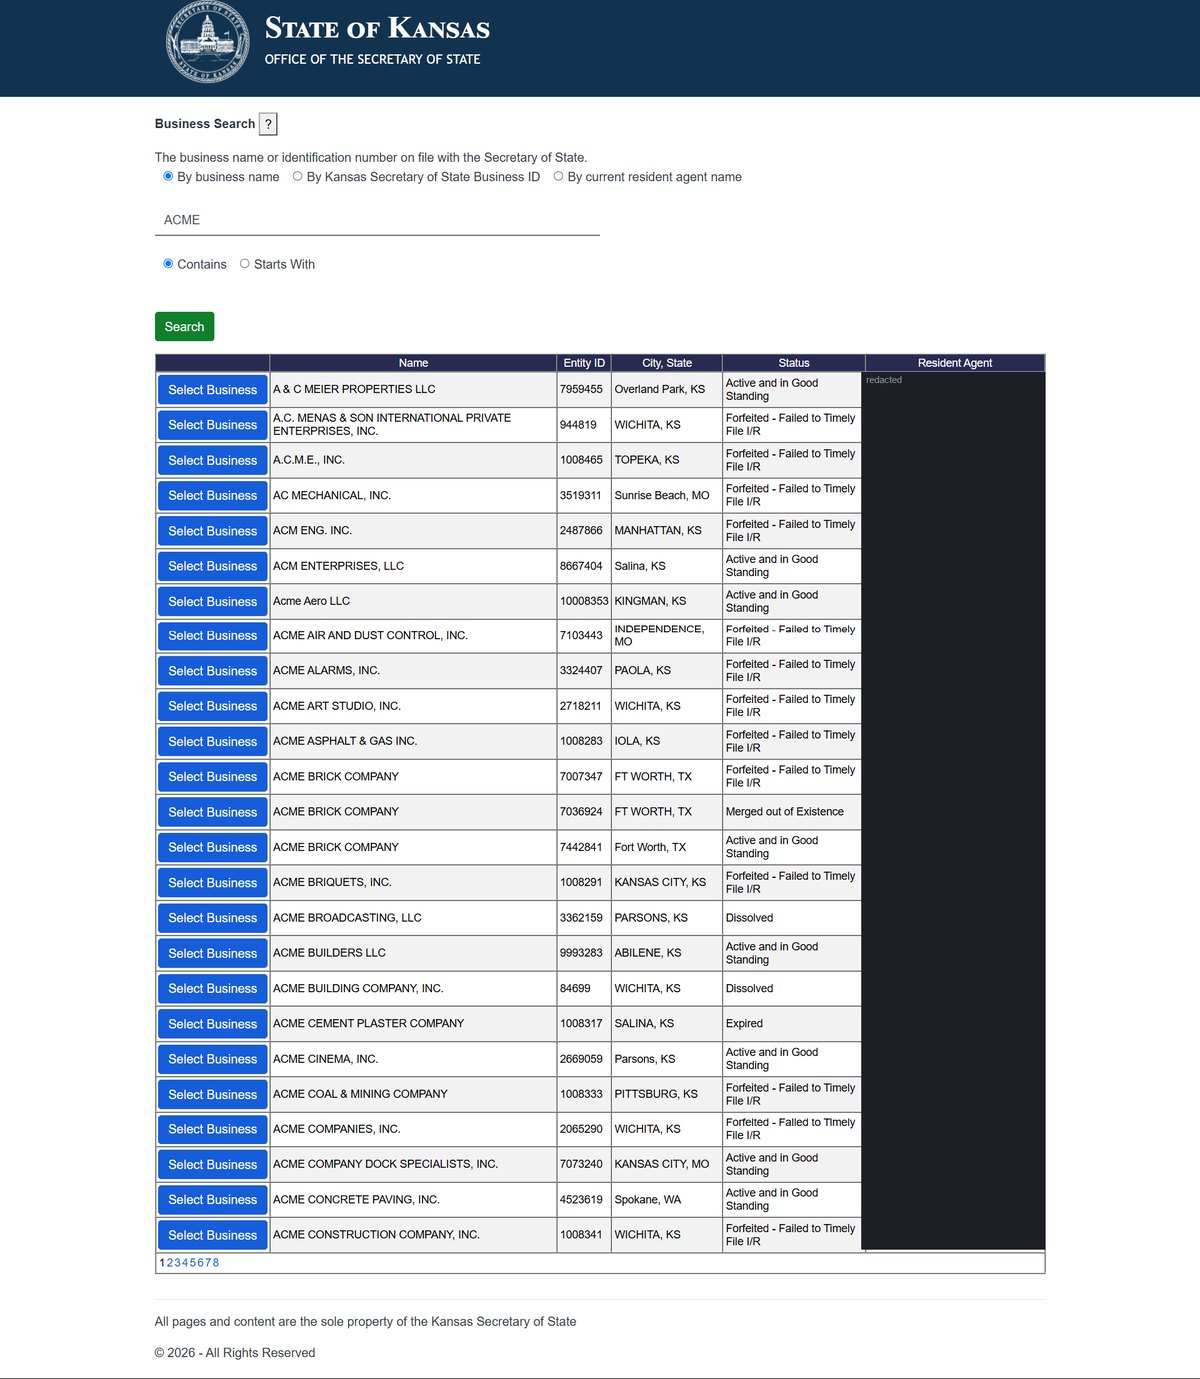This screenshot has width=1200, height=1379.
Task: Go to results page 5
Action: (x=193, y=1263)
